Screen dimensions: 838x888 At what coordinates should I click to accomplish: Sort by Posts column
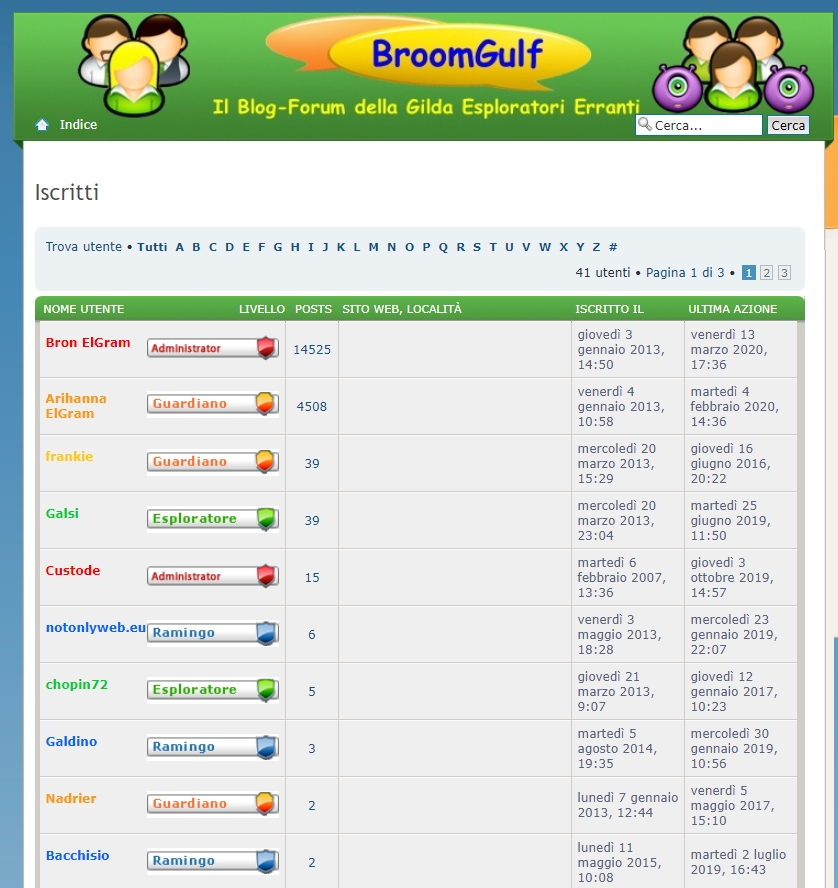pos(313,309)
